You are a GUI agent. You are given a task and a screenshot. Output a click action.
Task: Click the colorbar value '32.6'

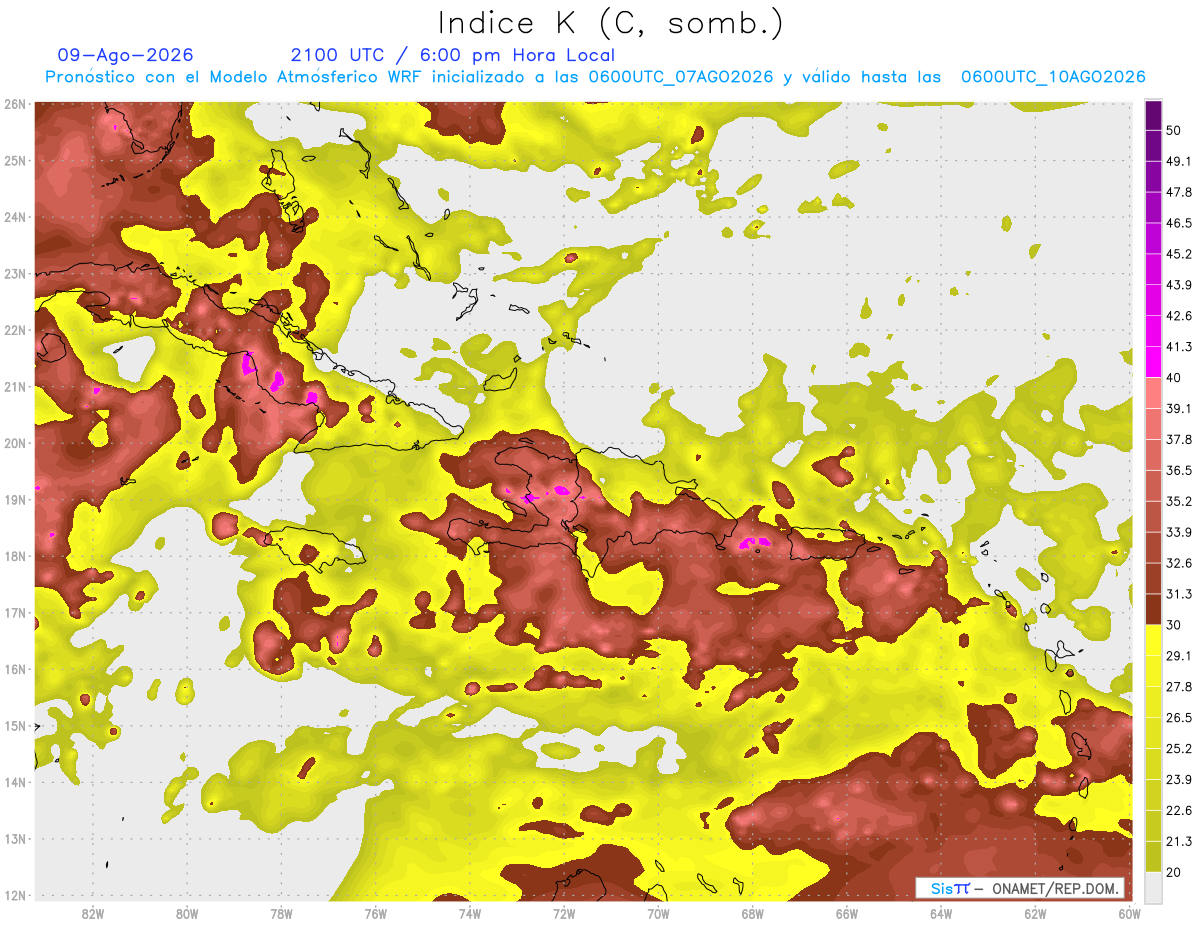[x=1179, y=563]
